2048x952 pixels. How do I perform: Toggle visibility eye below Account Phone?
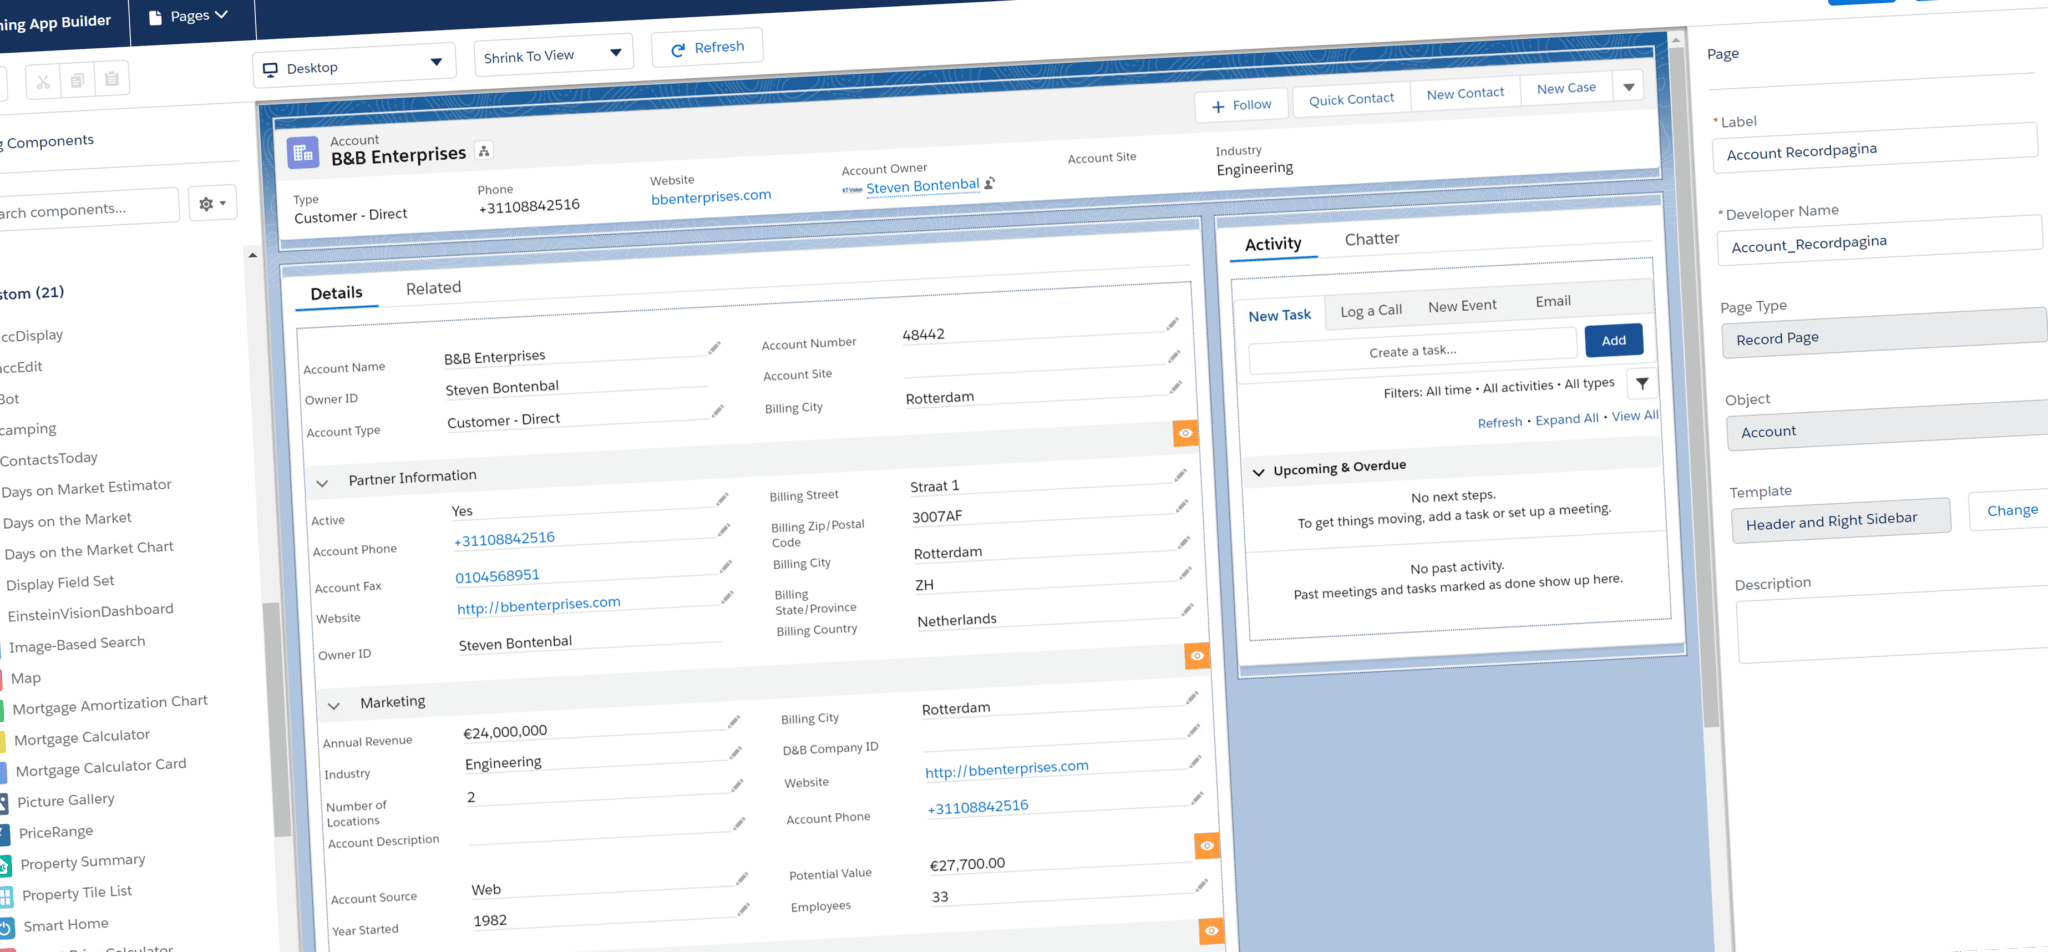pyautogui.click(x=1207, y=846)
